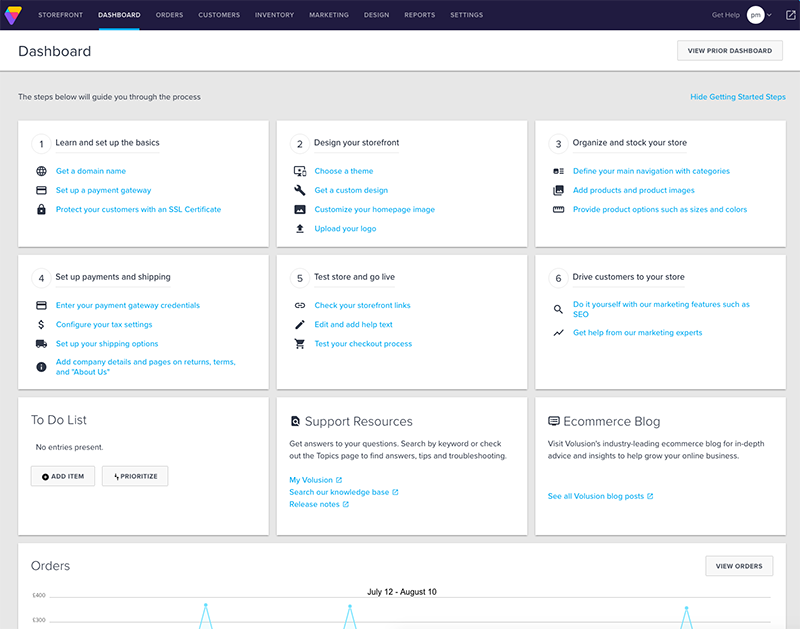Open the pm user account avatar menu
Image resolution: width=800 pixels, height=629 pixels.
[755, 15]
